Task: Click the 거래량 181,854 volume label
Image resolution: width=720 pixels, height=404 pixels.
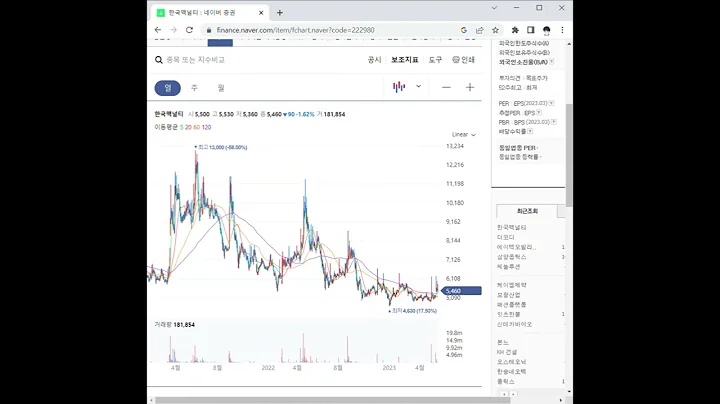Action: click(x=174, y=325)
